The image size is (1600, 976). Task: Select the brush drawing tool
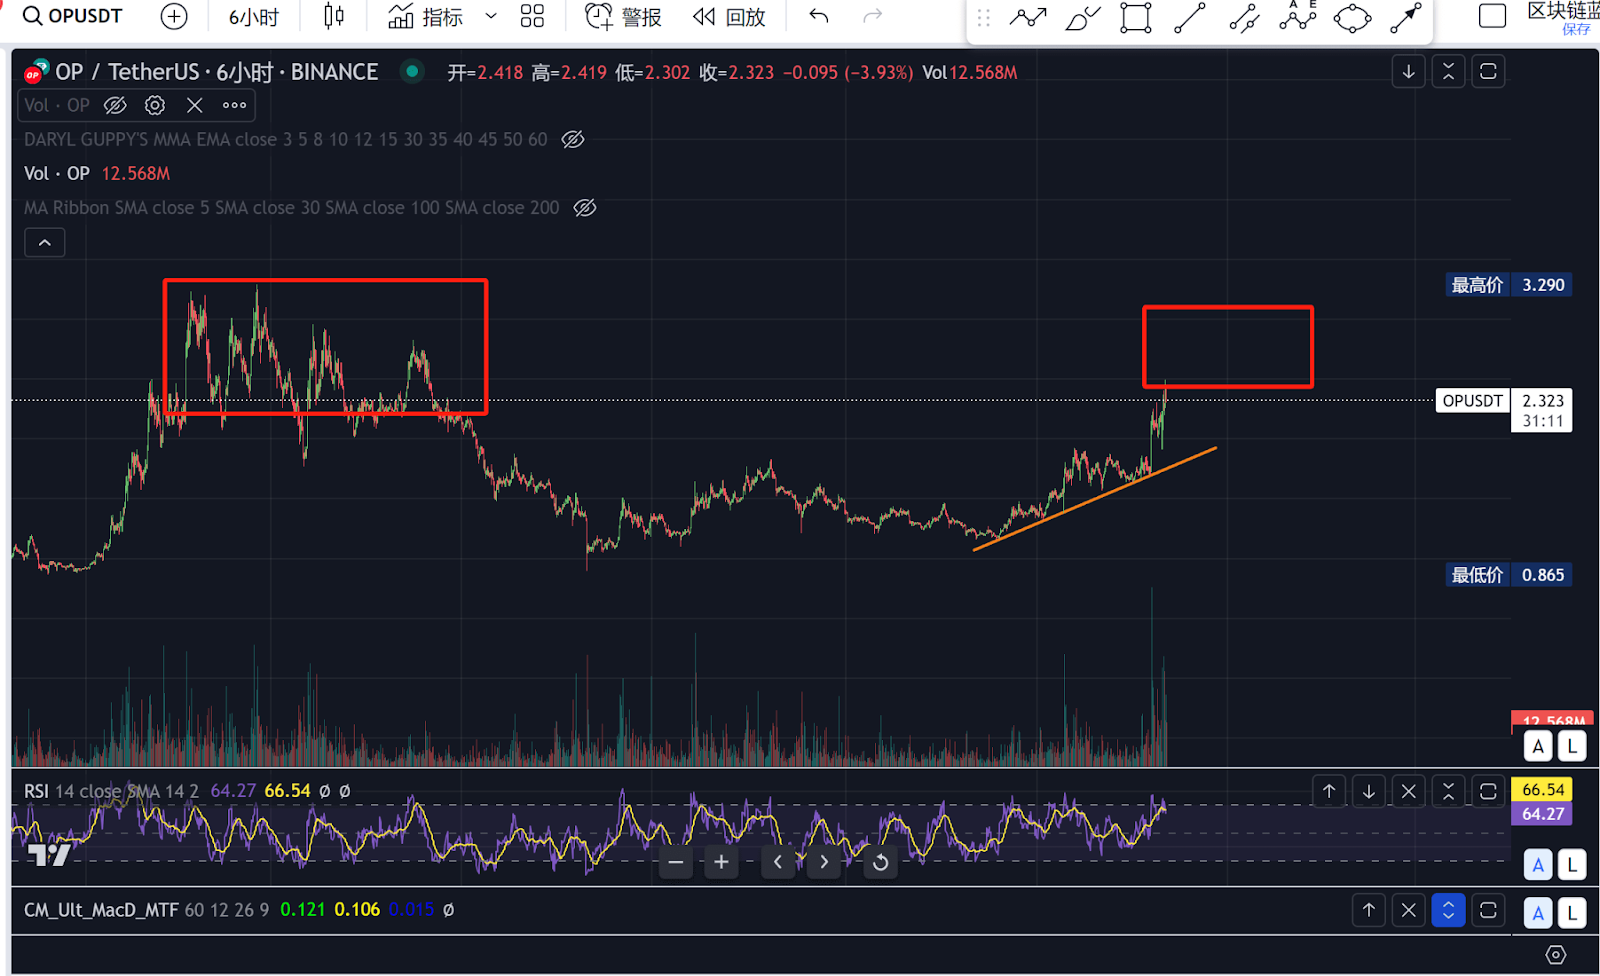click(x=1082, y=18)
